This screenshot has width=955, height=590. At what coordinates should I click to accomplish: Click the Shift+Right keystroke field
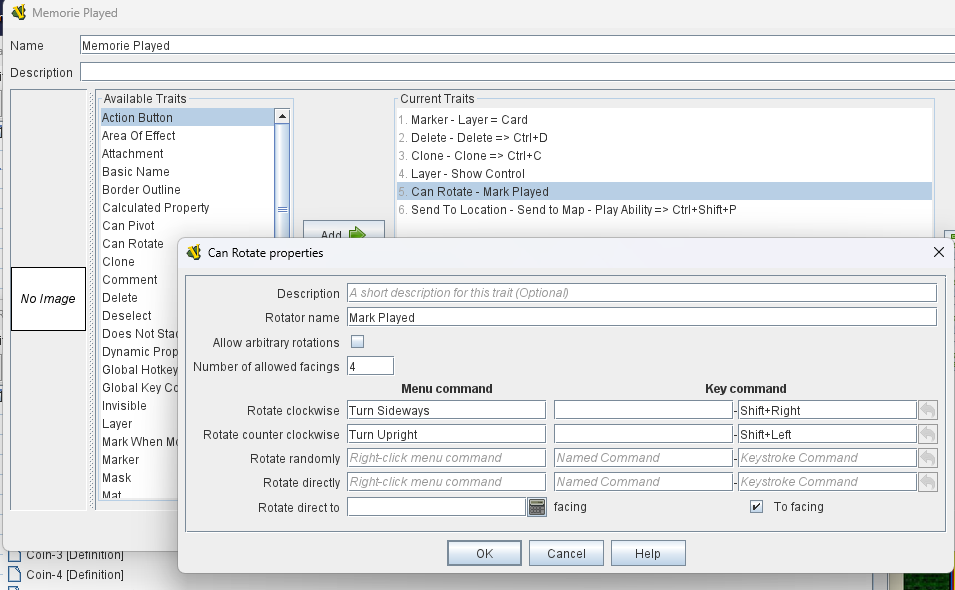coord(827,410)
